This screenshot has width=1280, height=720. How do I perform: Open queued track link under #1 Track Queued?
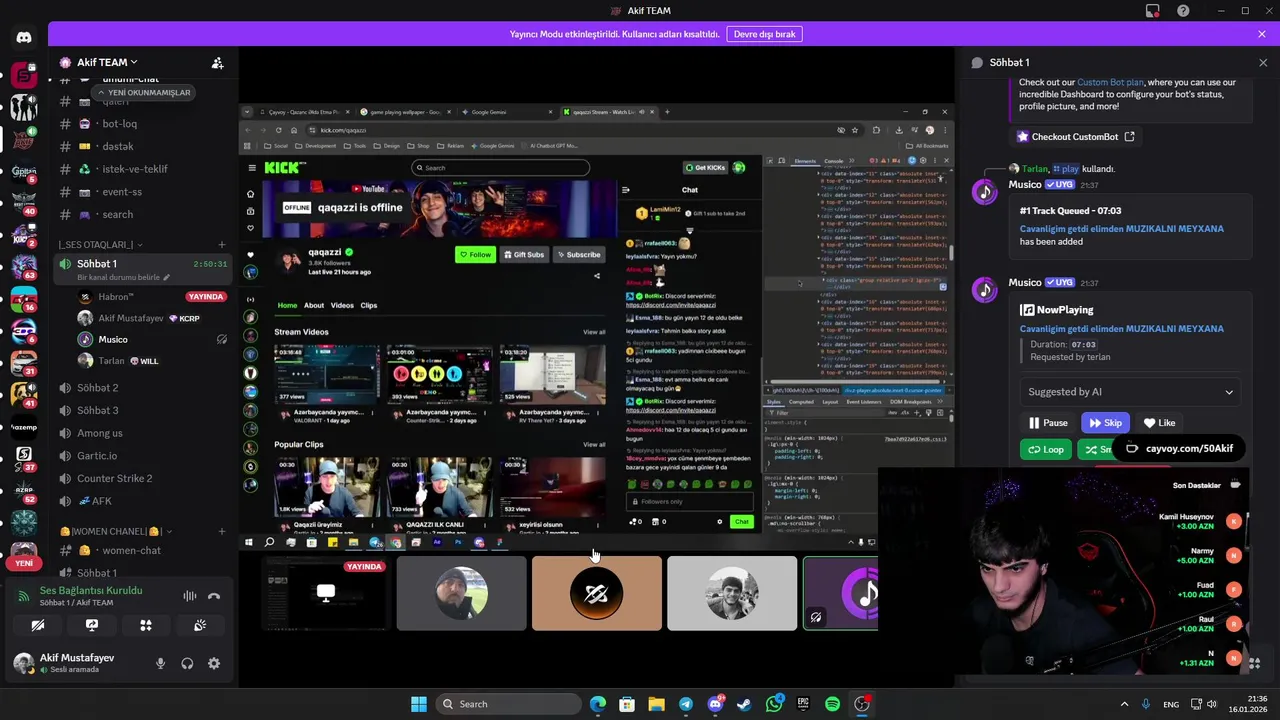(1121, 229)
